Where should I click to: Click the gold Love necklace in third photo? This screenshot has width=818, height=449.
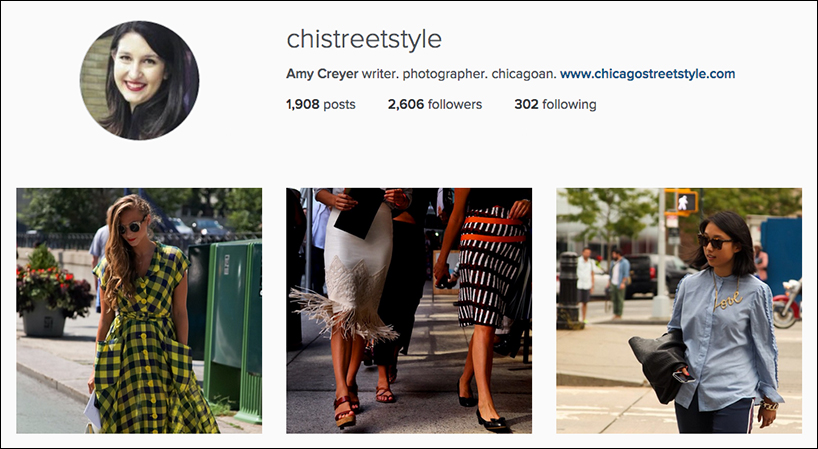(x=727, y=297)
